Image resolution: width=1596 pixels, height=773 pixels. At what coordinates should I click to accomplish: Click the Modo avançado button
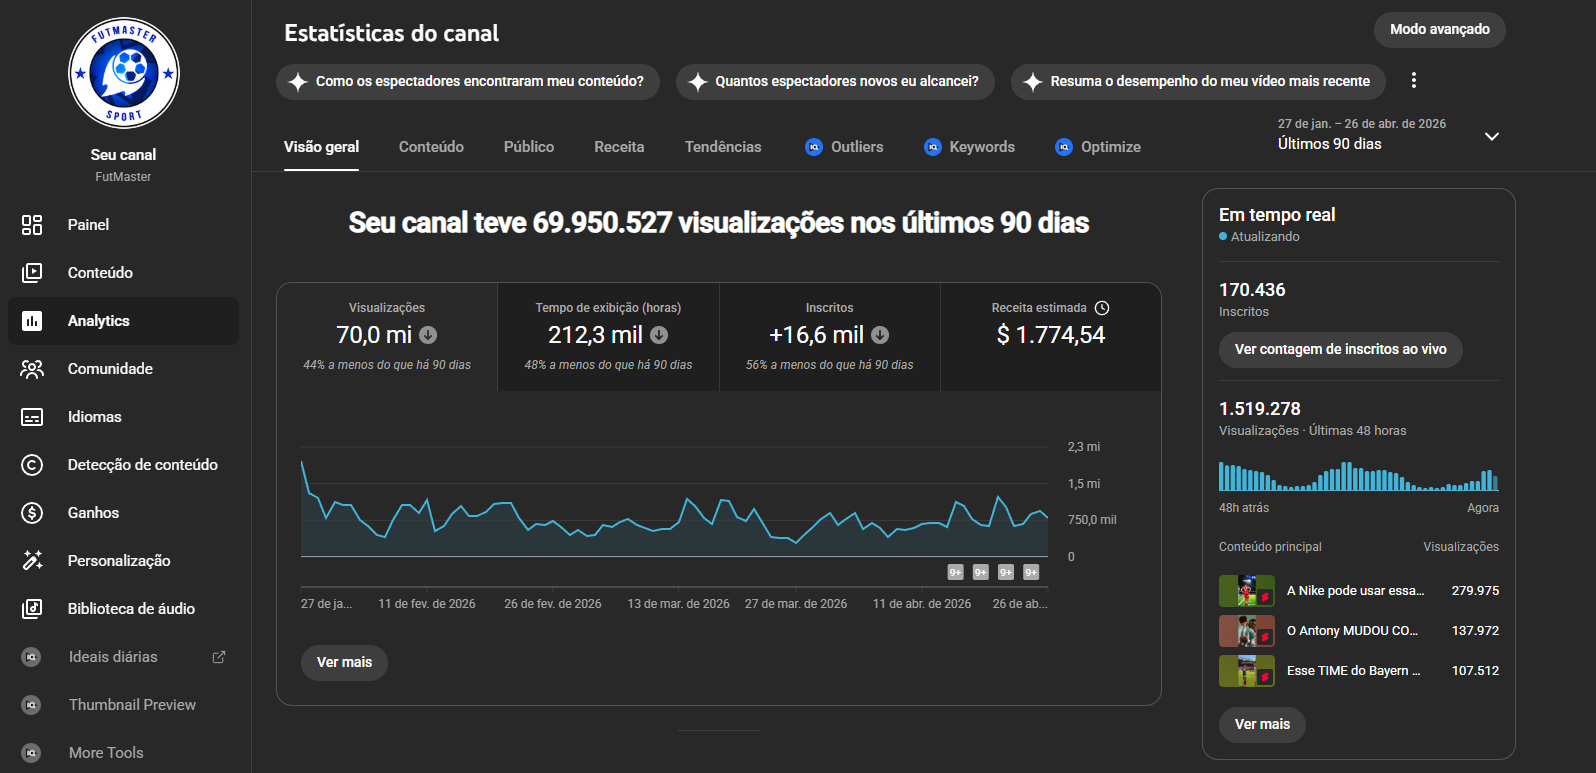click(1439, 30)
